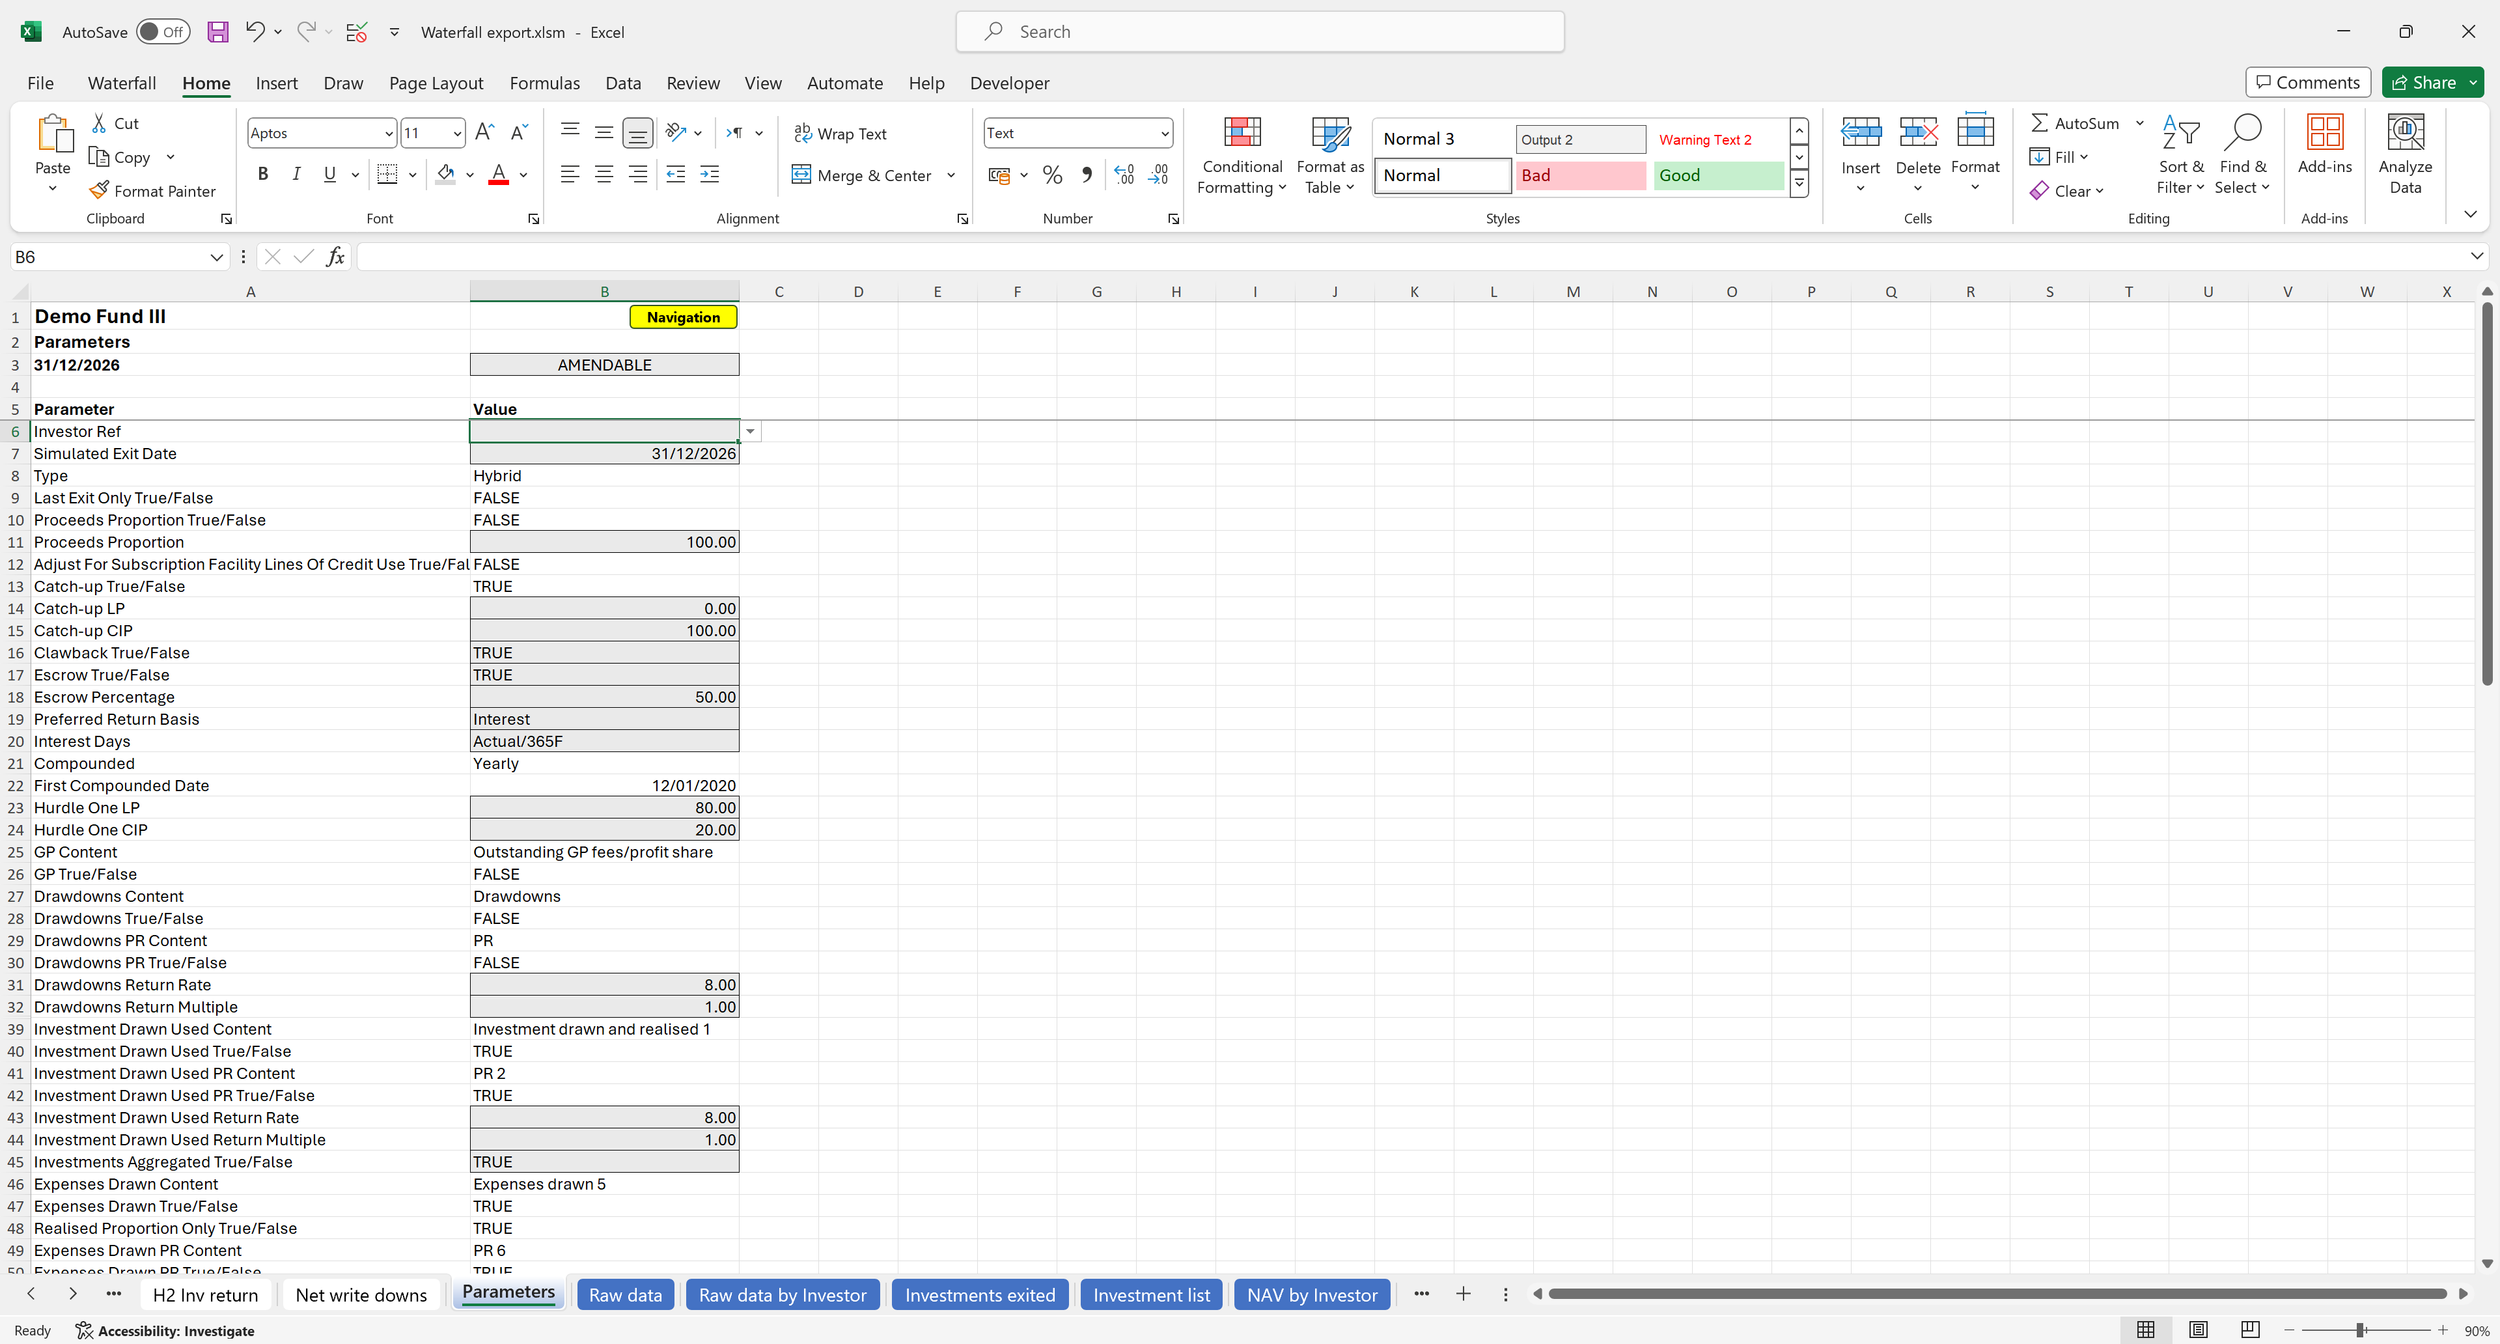Screen dimensions: 2500x1344
Task: Open the Formulas ribbon tab
Action: click(544, 83)
